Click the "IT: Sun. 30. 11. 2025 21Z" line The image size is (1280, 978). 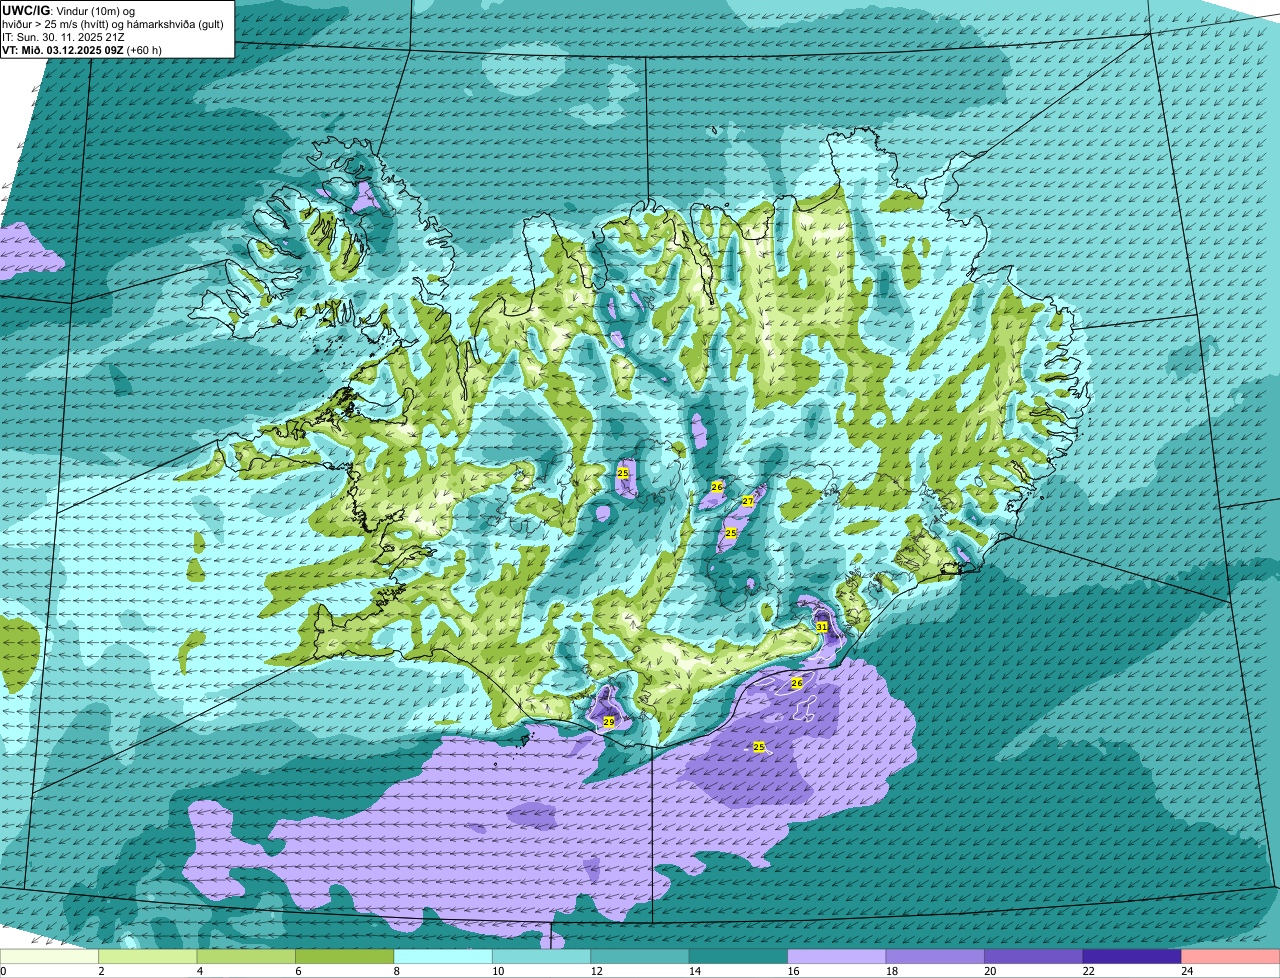[x=63, y=36]
